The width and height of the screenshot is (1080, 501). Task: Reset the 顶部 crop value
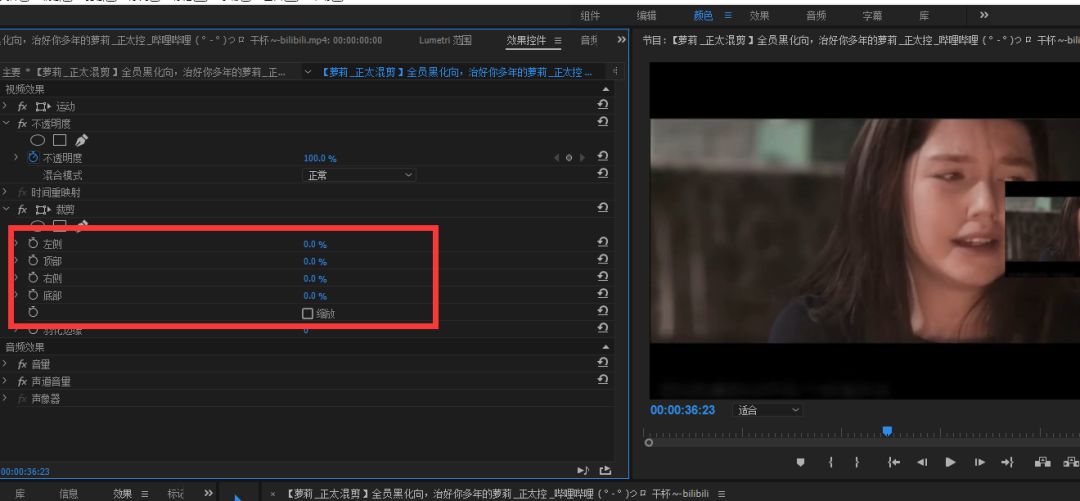coord(603,259)
